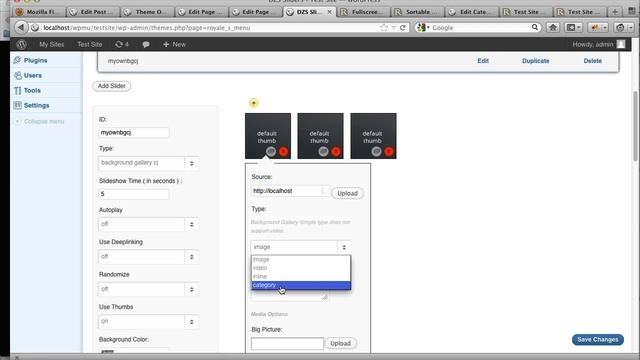This screenshot has width=640, height=360.
Task: Open Test Site in the admin bar
Action: click(90, 44)
